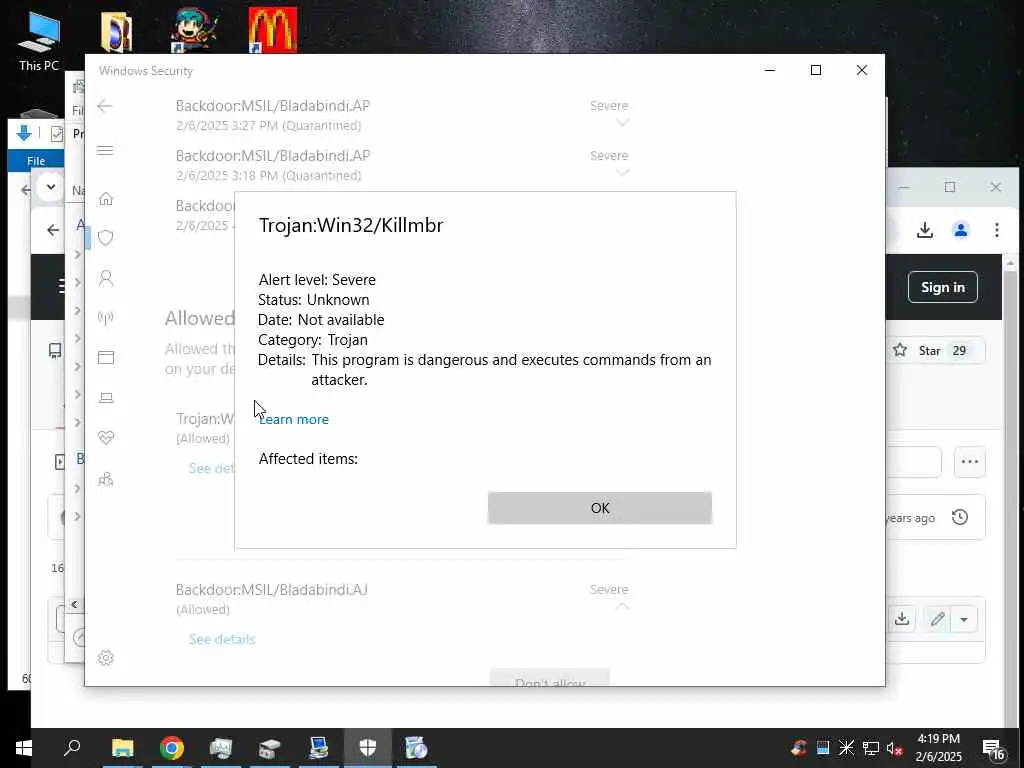This screenshot has width=1024, height=768.
Task: Open Virus & threat protection shield icon
Action: [x=106, y=238]
